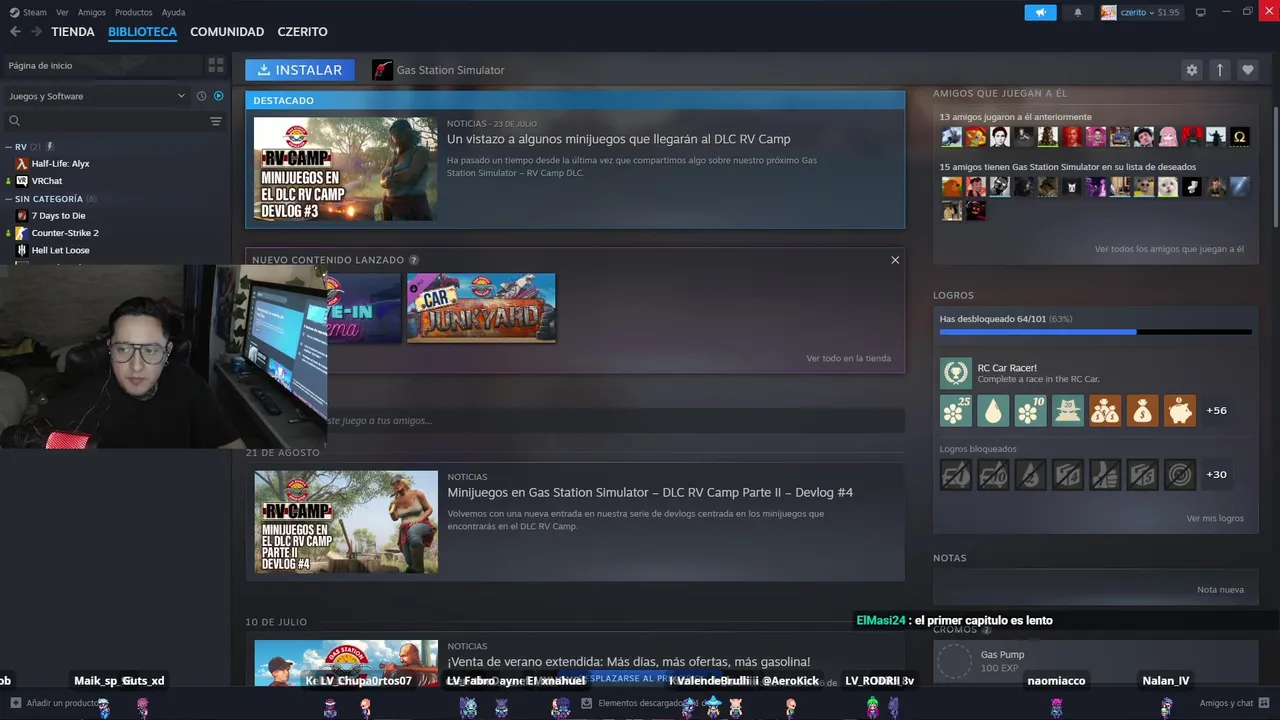Go back with the left navigation arrow
This screenshot has height=720, width=1280.
click(x=15, y=32)
